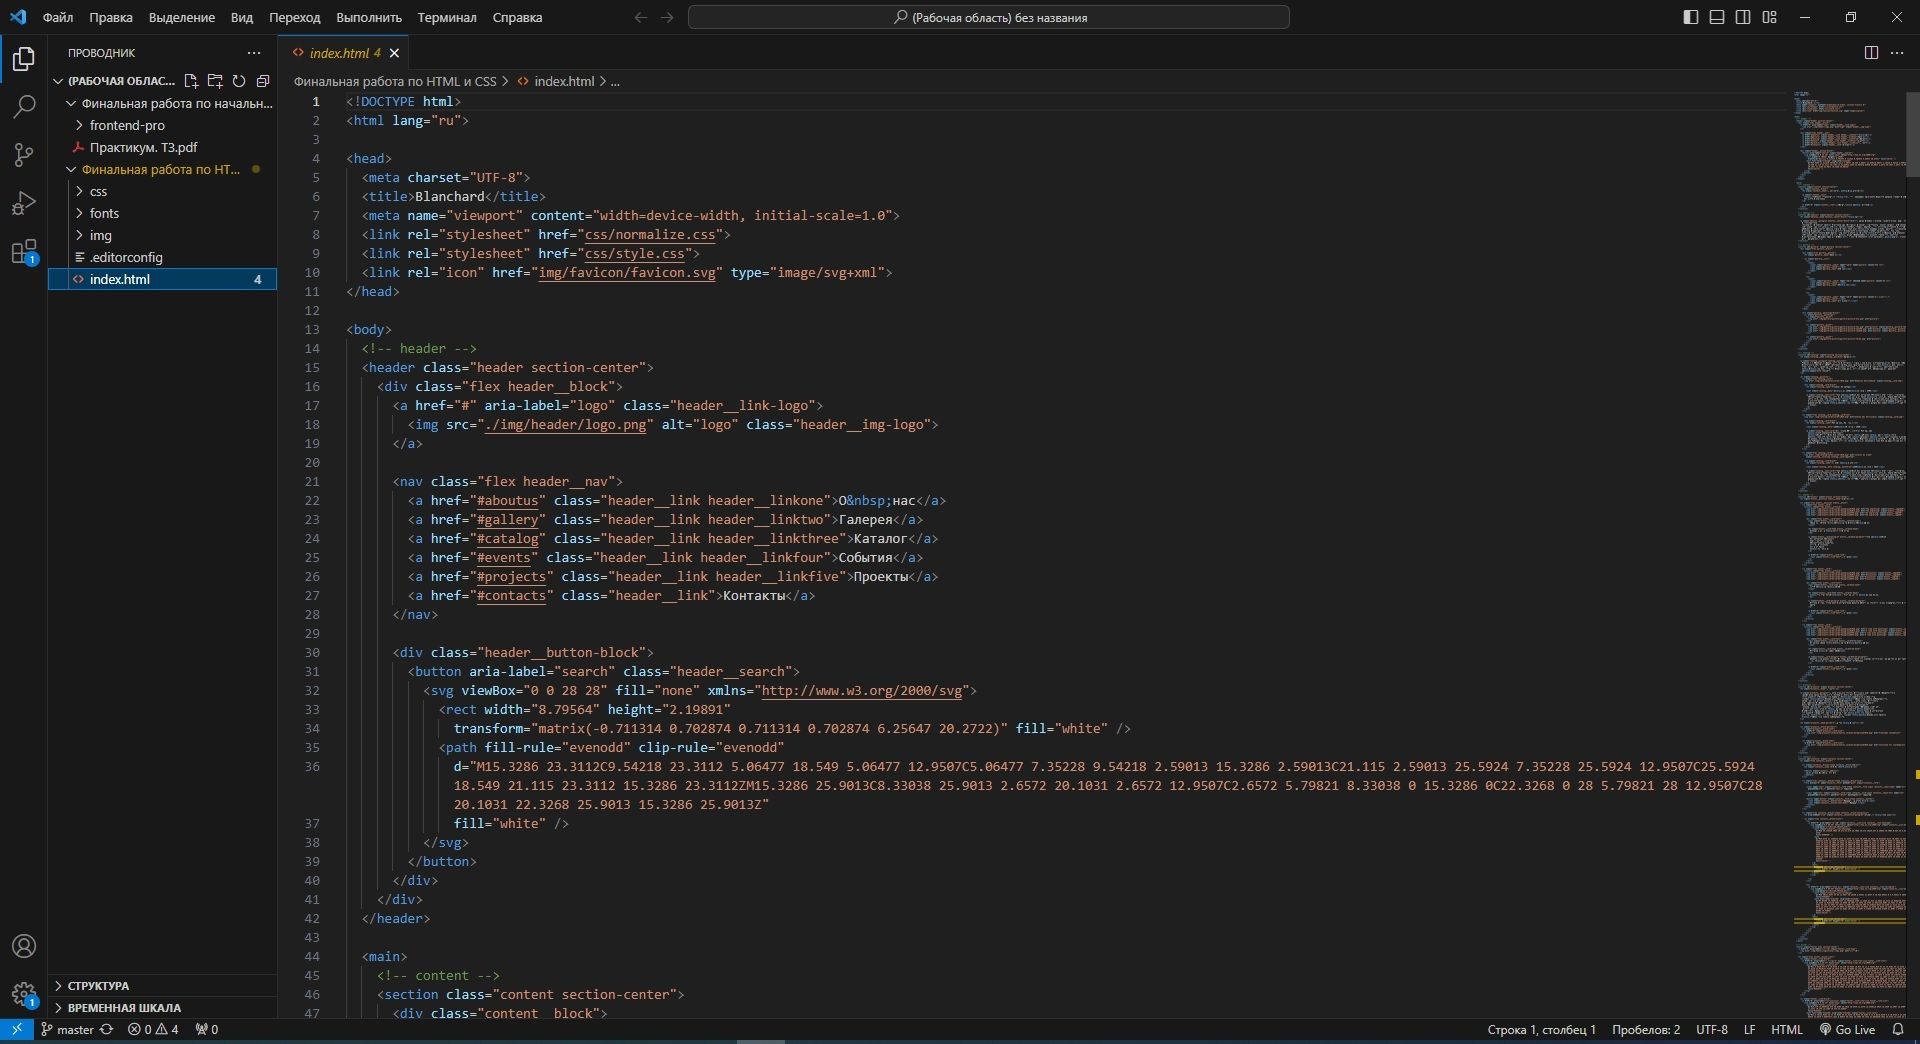Toggle the secondary side bar layout

pos(1743,17)
